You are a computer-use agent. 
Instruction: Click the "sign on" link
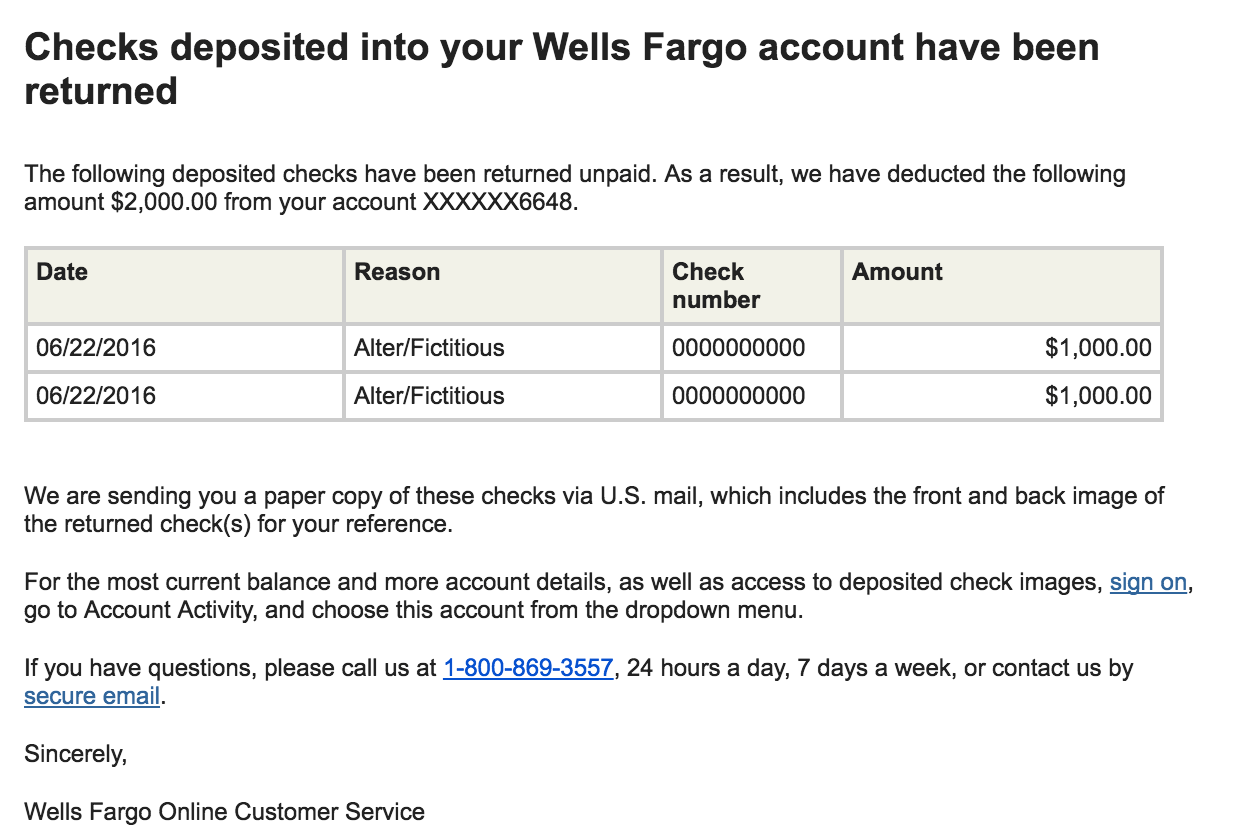(x=1148, y=582)
